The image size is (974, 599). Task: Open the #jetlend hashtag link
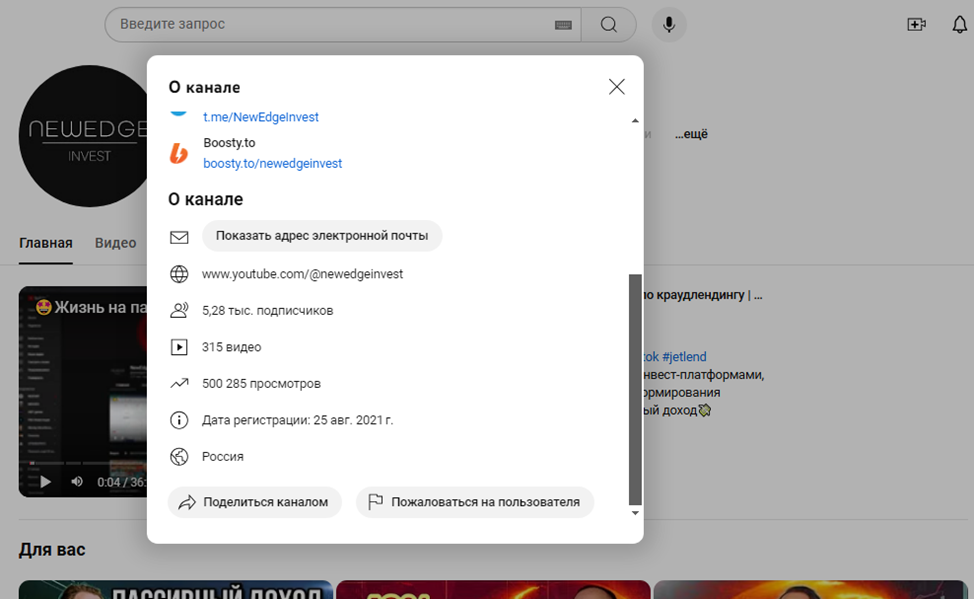685,357
